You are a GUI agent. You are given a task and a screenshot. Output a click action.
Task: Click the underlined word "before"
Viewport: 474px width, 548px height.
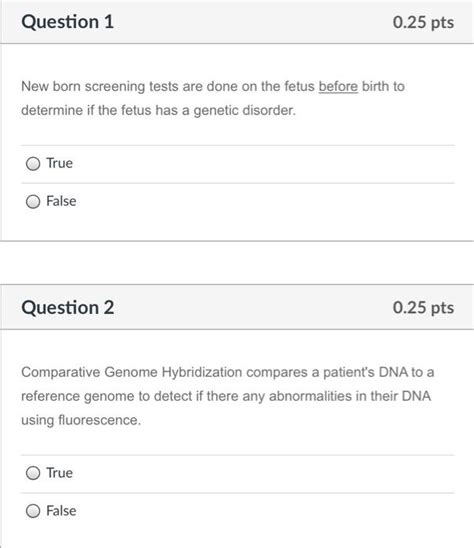click(338, 86)
